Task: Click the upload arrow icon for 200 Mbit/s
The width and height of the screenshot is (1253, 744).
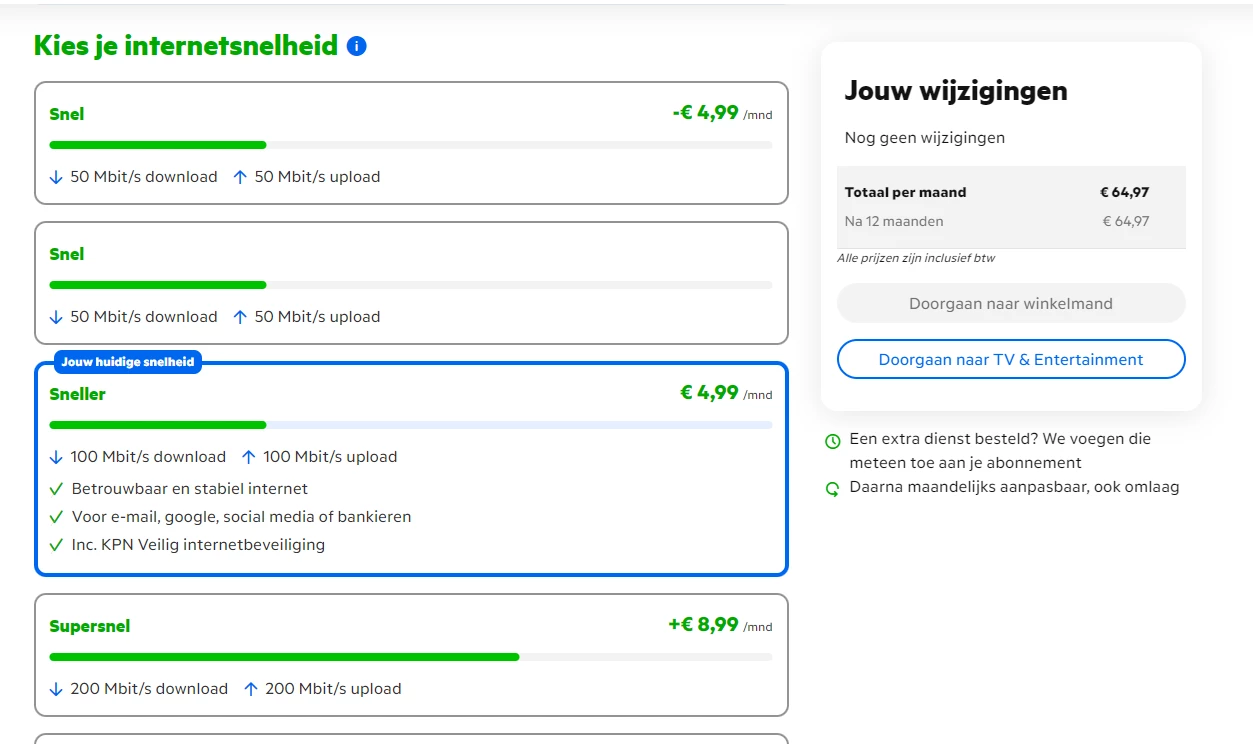Action: (251, 689)
